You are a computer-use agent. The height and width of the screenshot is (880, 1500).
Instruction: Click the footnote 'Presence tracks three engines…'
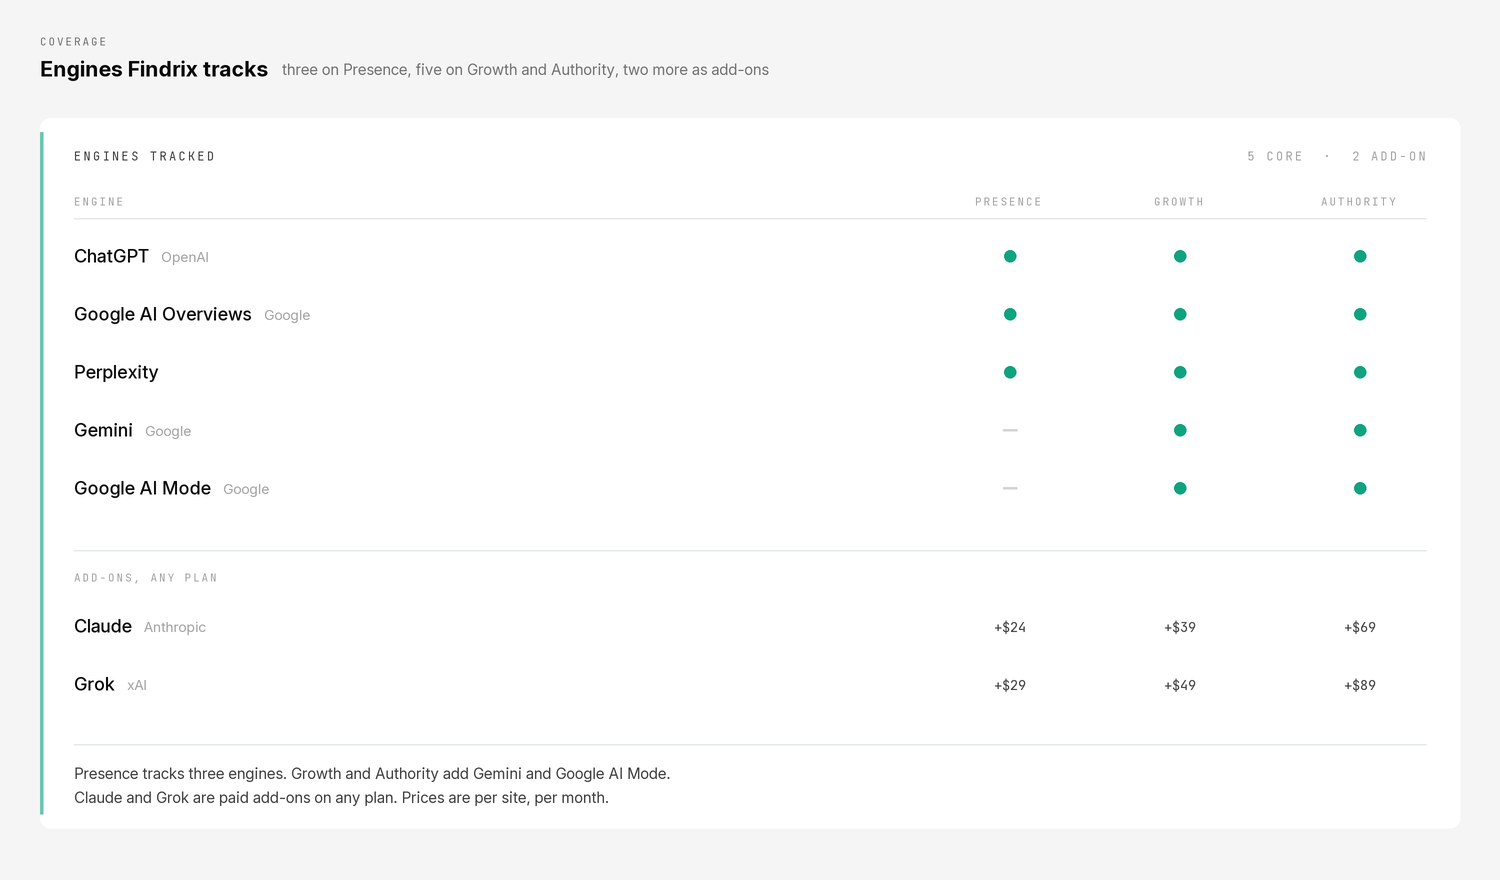click(372, 774)
